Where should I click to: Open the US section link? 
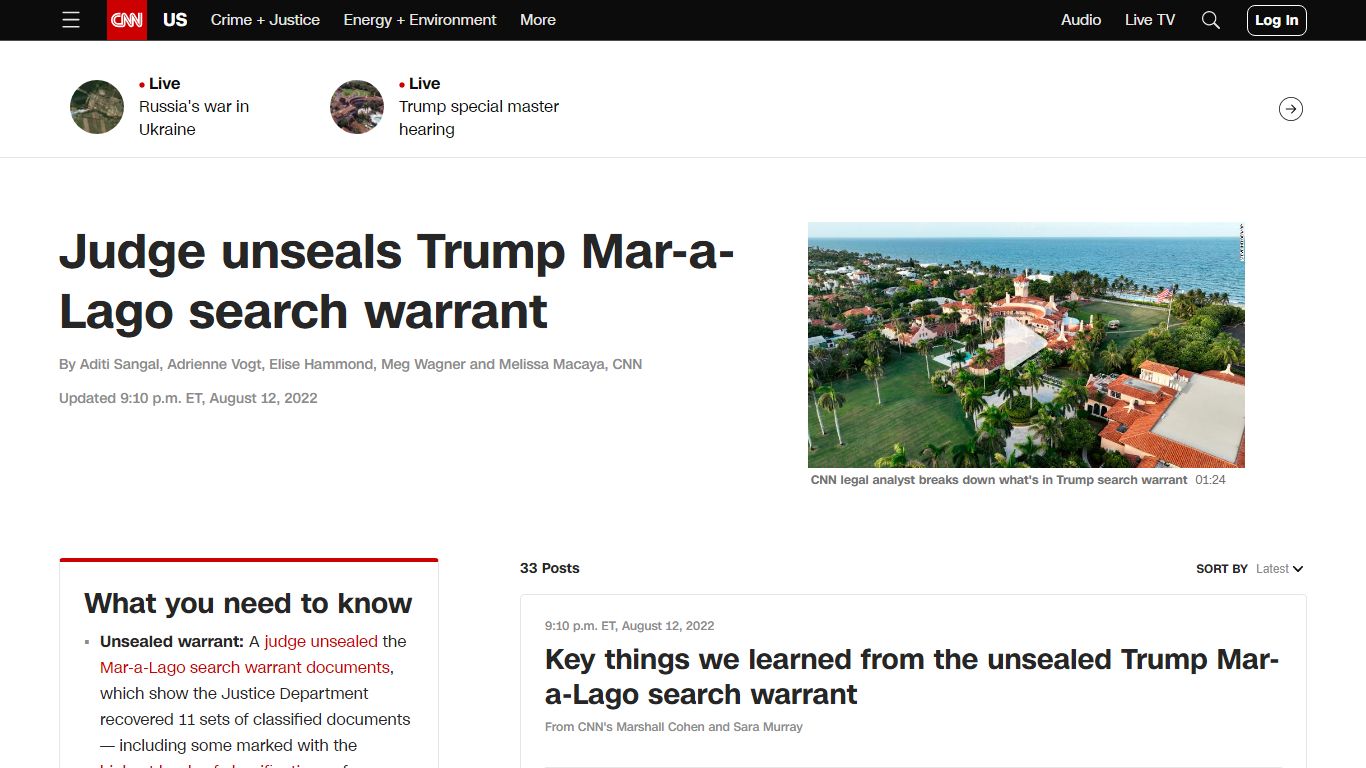pos(175,20)
